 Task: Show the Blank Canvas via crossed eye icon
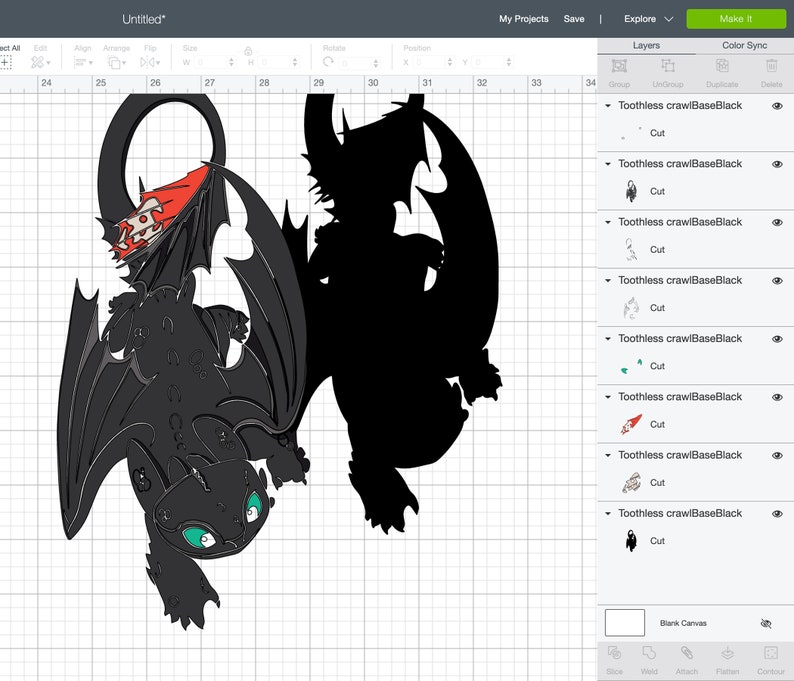[766, 623]
